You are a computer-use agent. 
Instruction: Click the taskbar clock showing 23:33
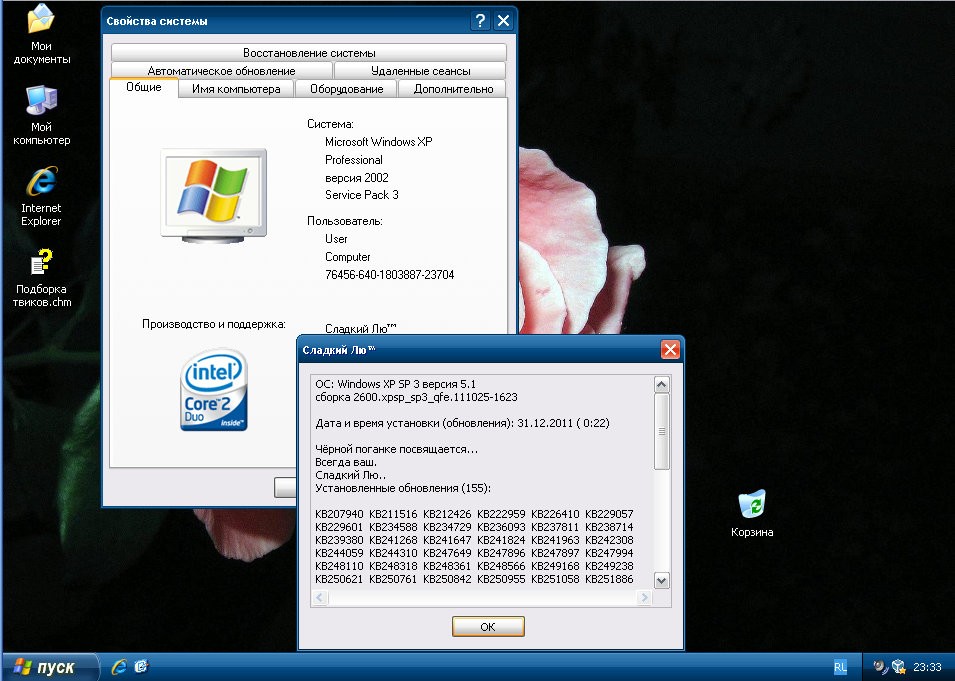point(927,668)
